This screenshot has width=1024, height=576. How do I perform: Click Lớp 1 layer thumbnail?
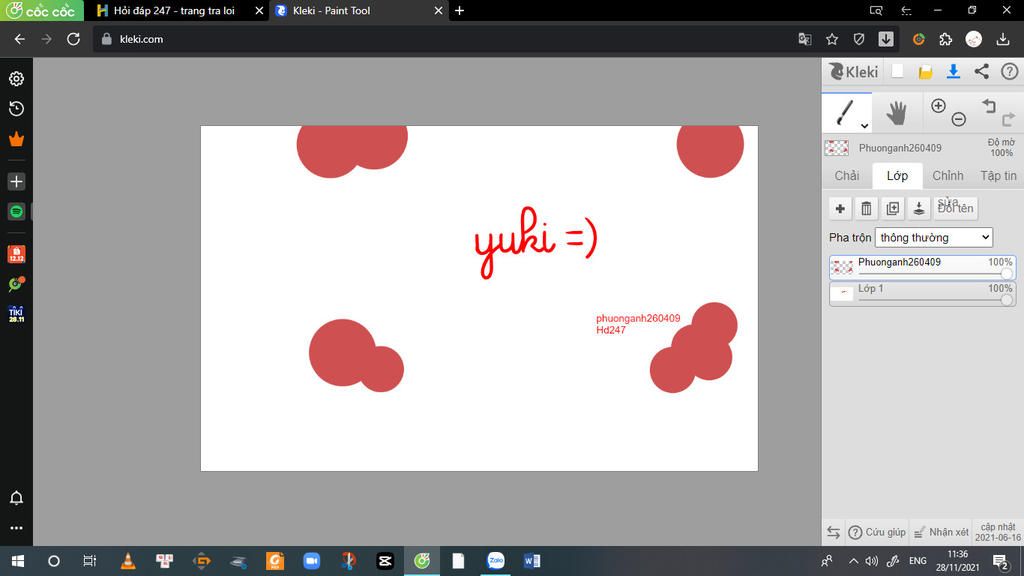click(x=842, y=293)
